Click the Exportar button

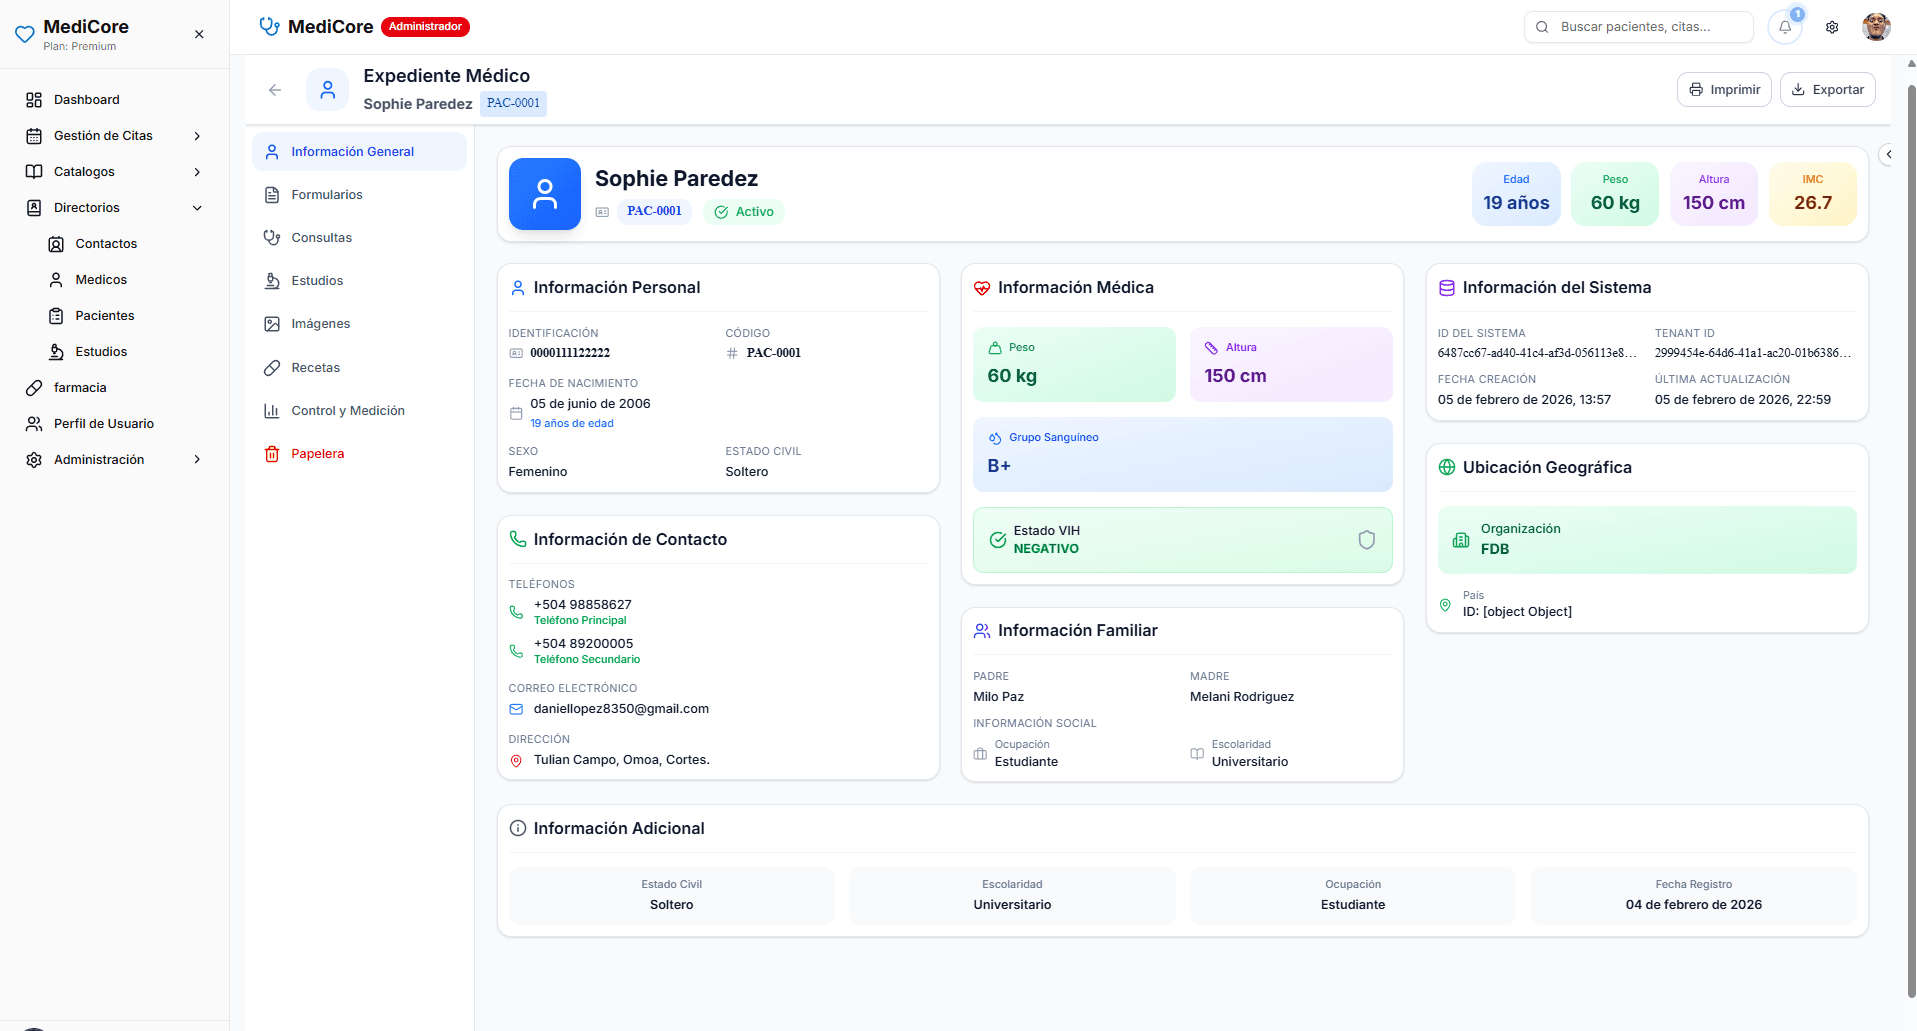tap(1827, 90)
